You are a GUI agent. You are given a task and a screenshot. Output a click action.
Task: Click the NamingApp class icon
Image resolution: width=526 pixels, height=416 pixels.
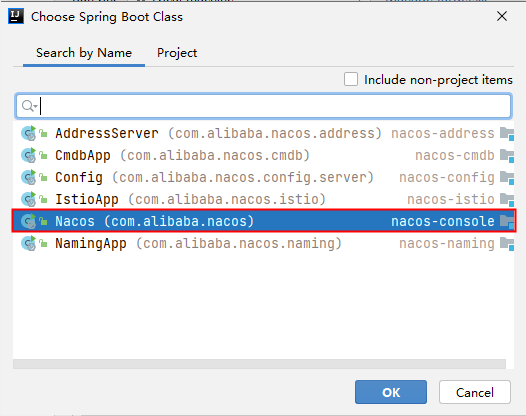[x=29, y=243]
